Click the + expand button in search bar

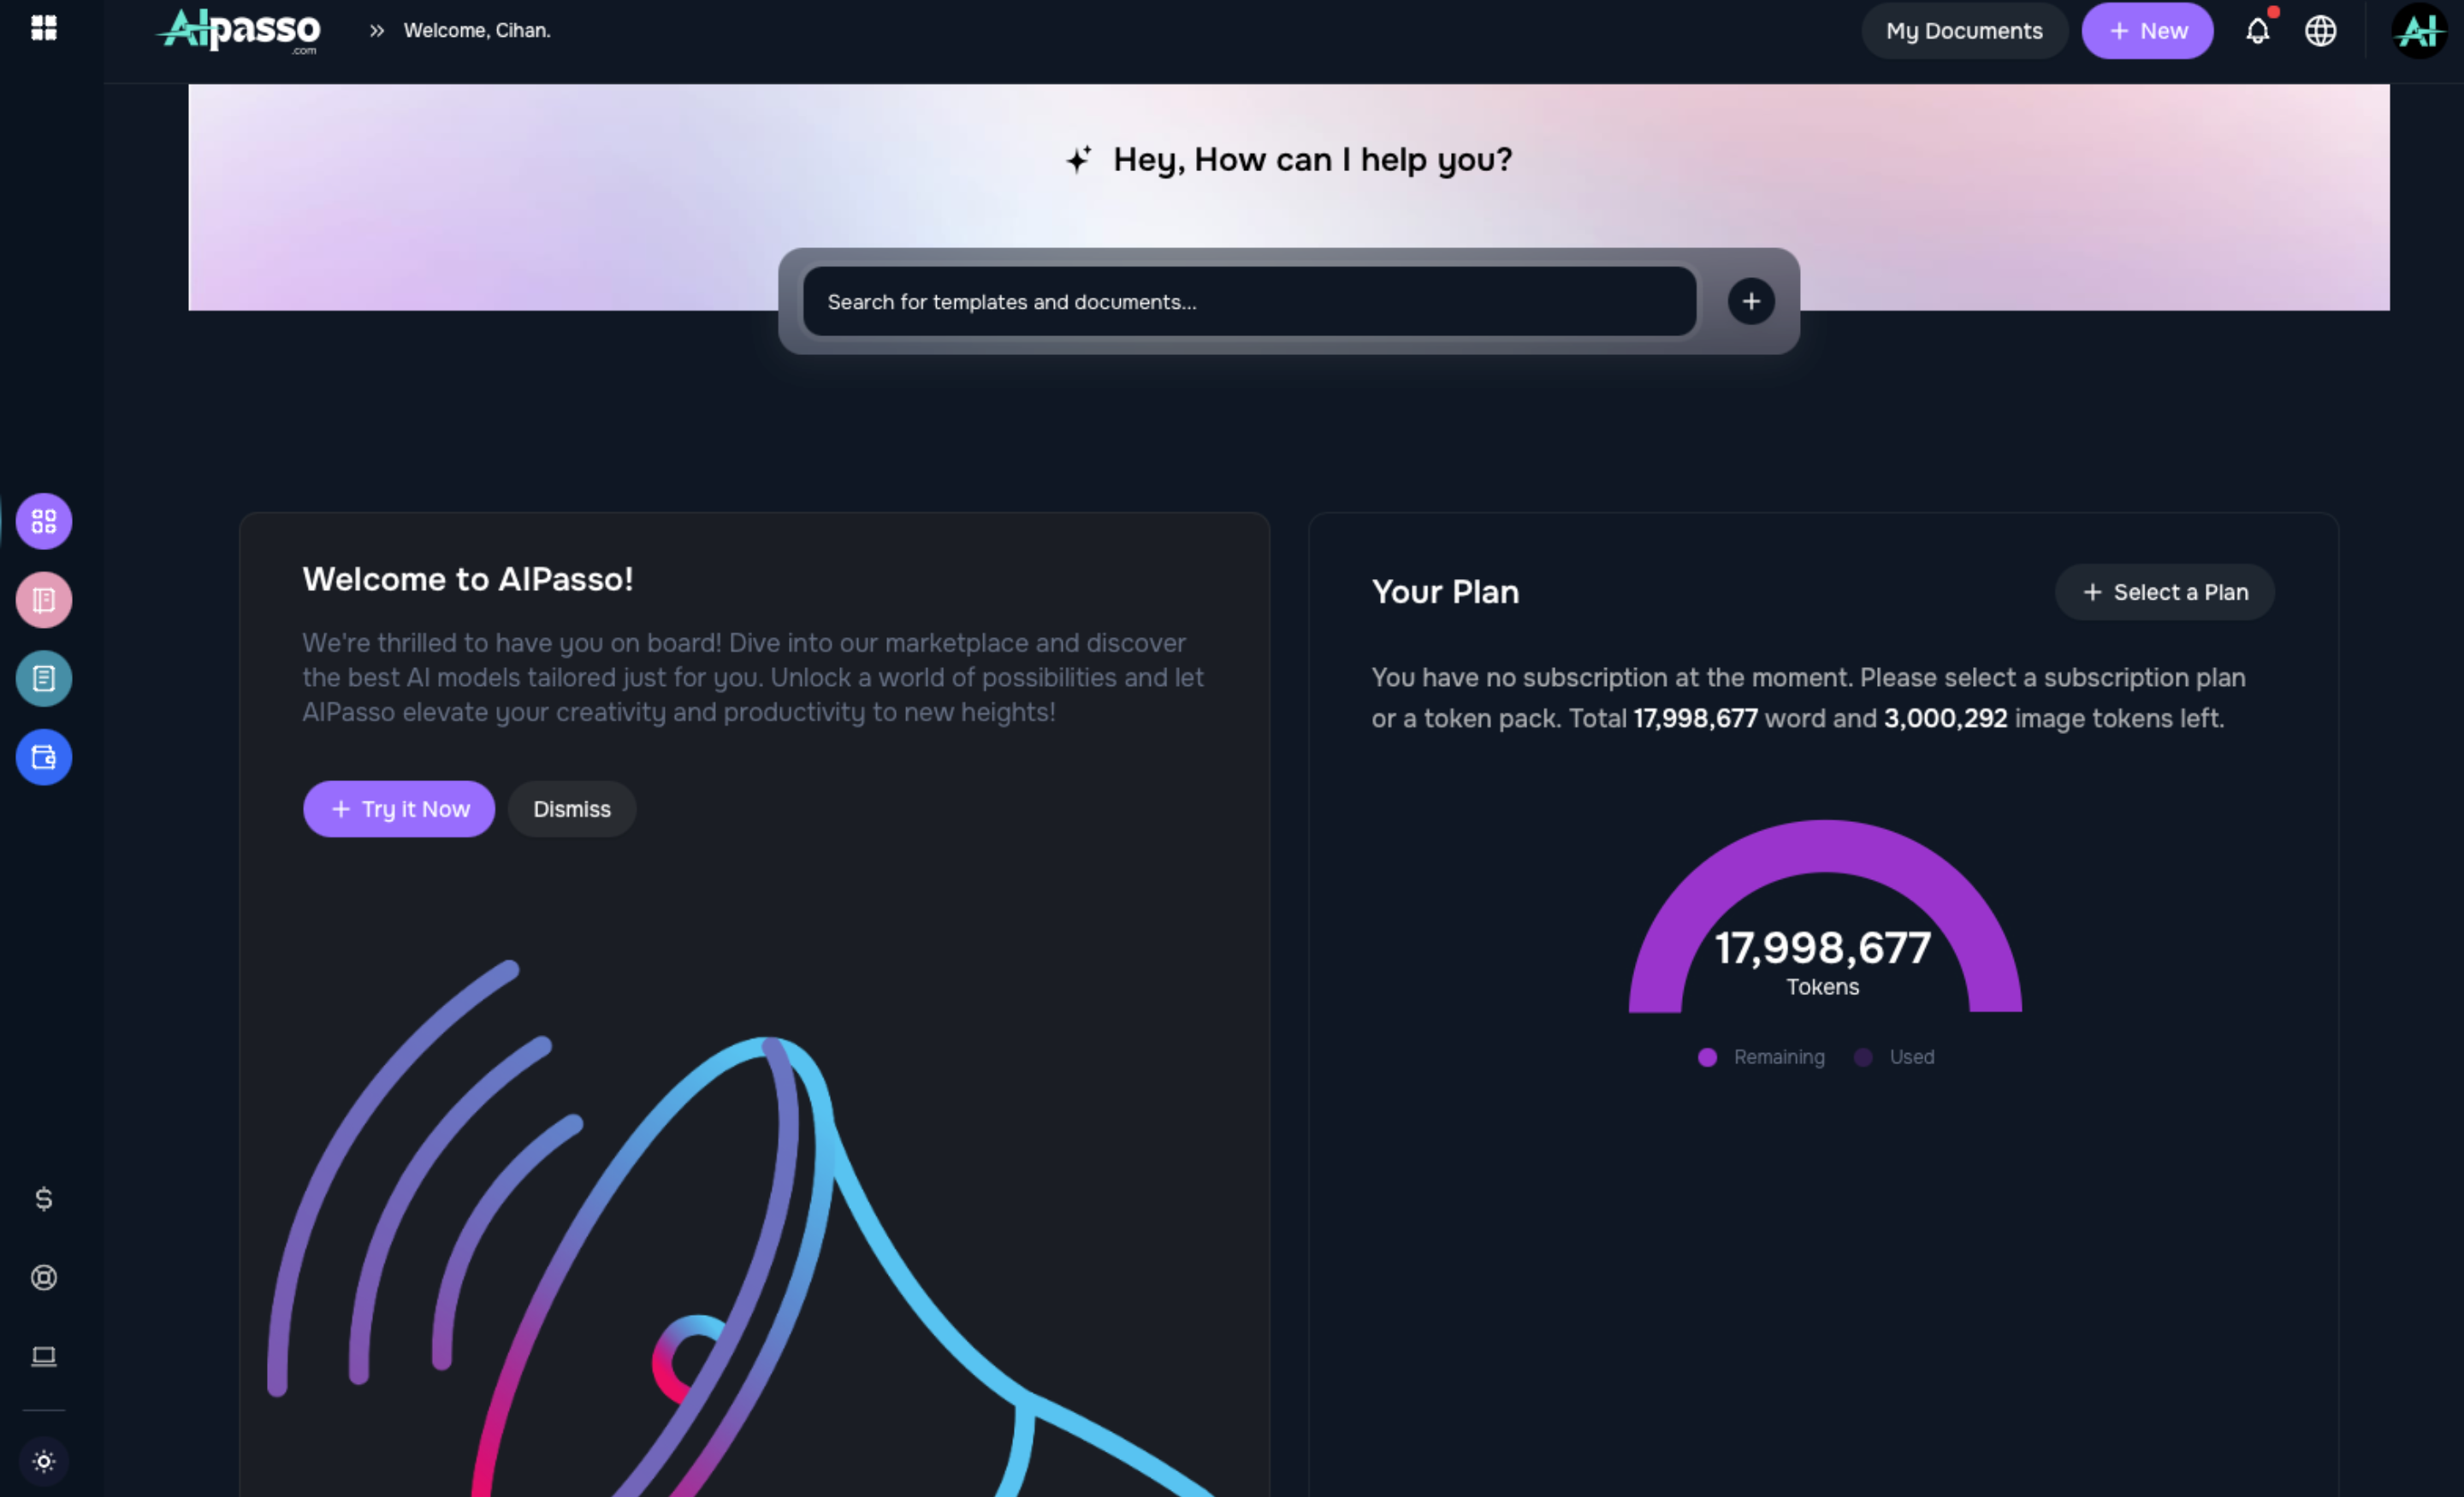[x=1750, y=301]
